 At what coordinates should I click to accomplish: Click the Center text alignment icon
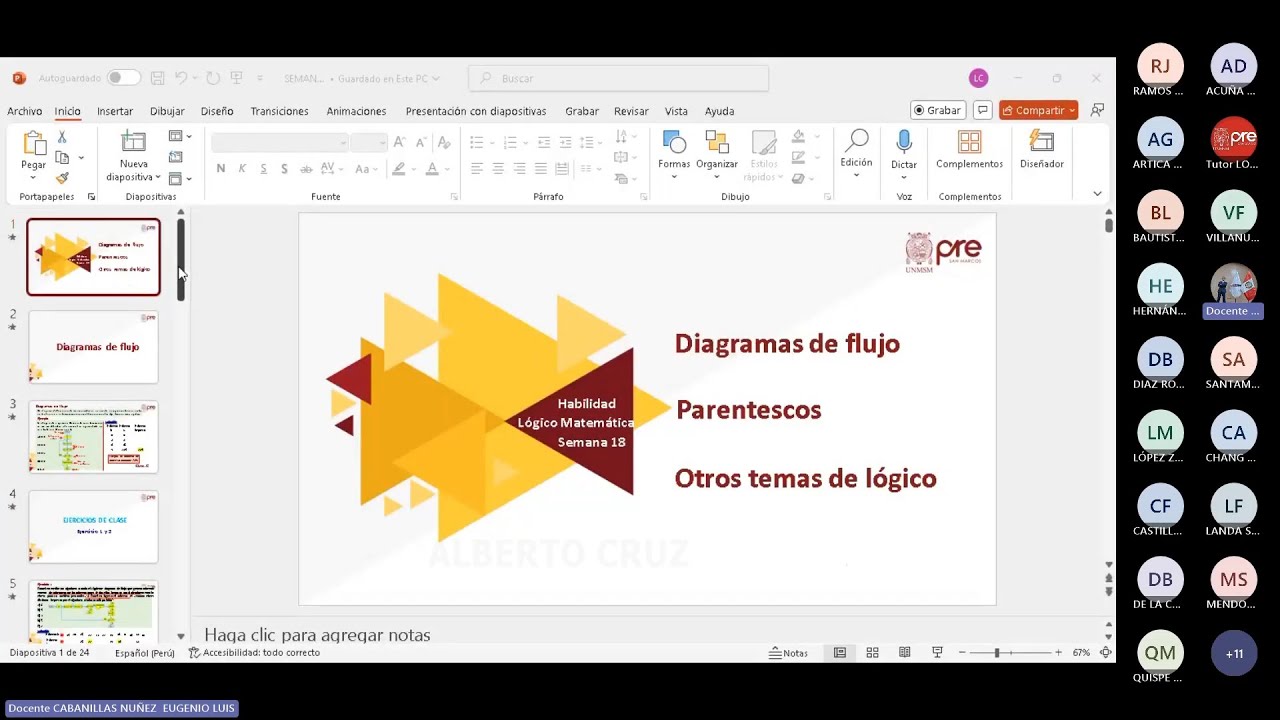498,169
